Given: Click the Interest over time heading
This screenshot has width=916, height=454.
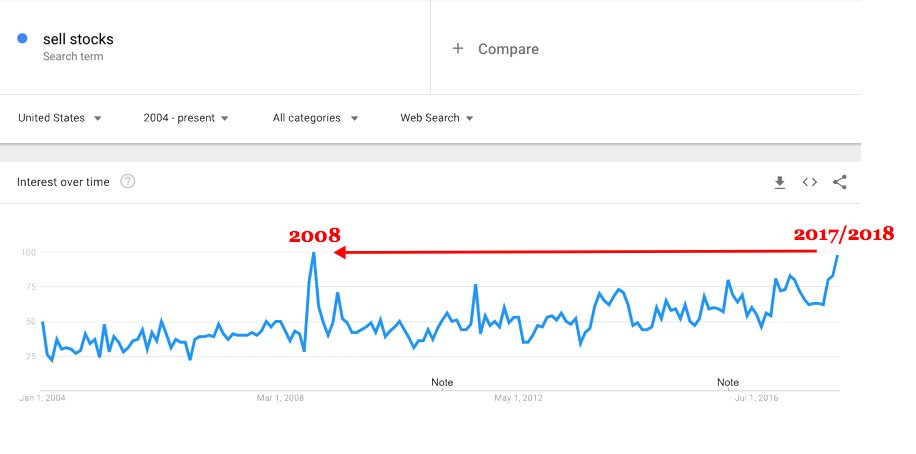Looking at the screenshot, I should (x=64, y=182).
